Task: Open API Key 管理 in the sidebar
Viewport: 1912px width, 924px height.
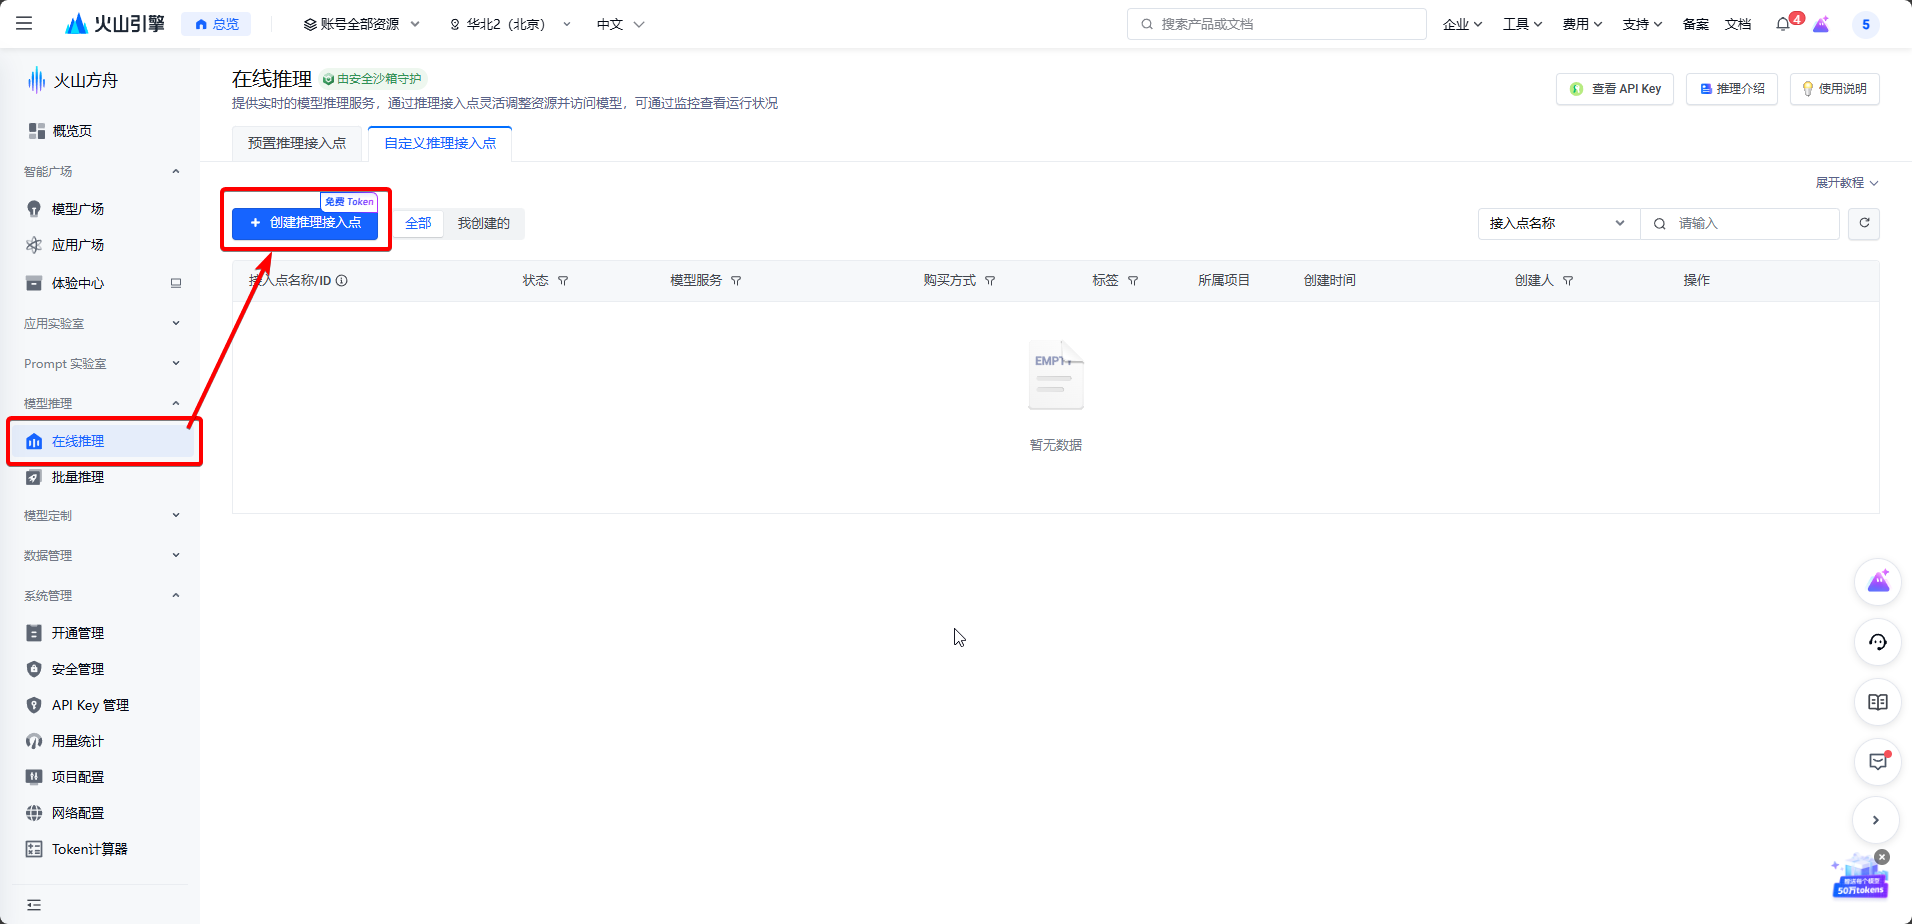Action: (90, 704)
